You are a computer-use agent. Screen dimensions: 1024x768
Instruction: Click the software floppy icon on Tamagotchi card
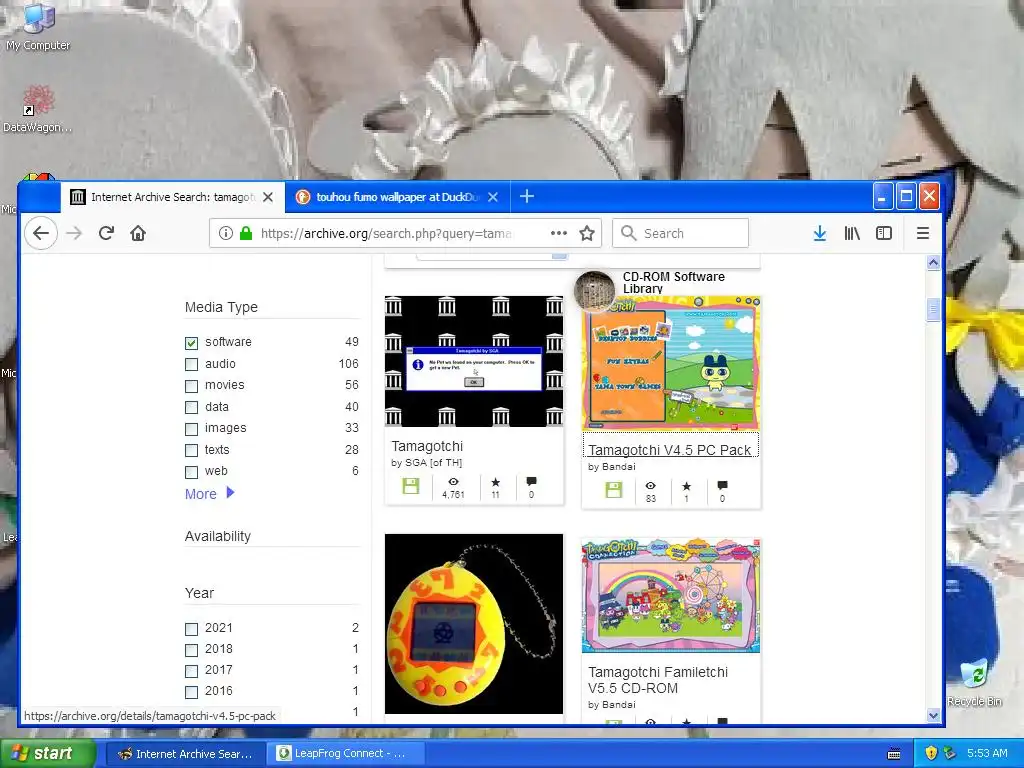click(411, 485)
